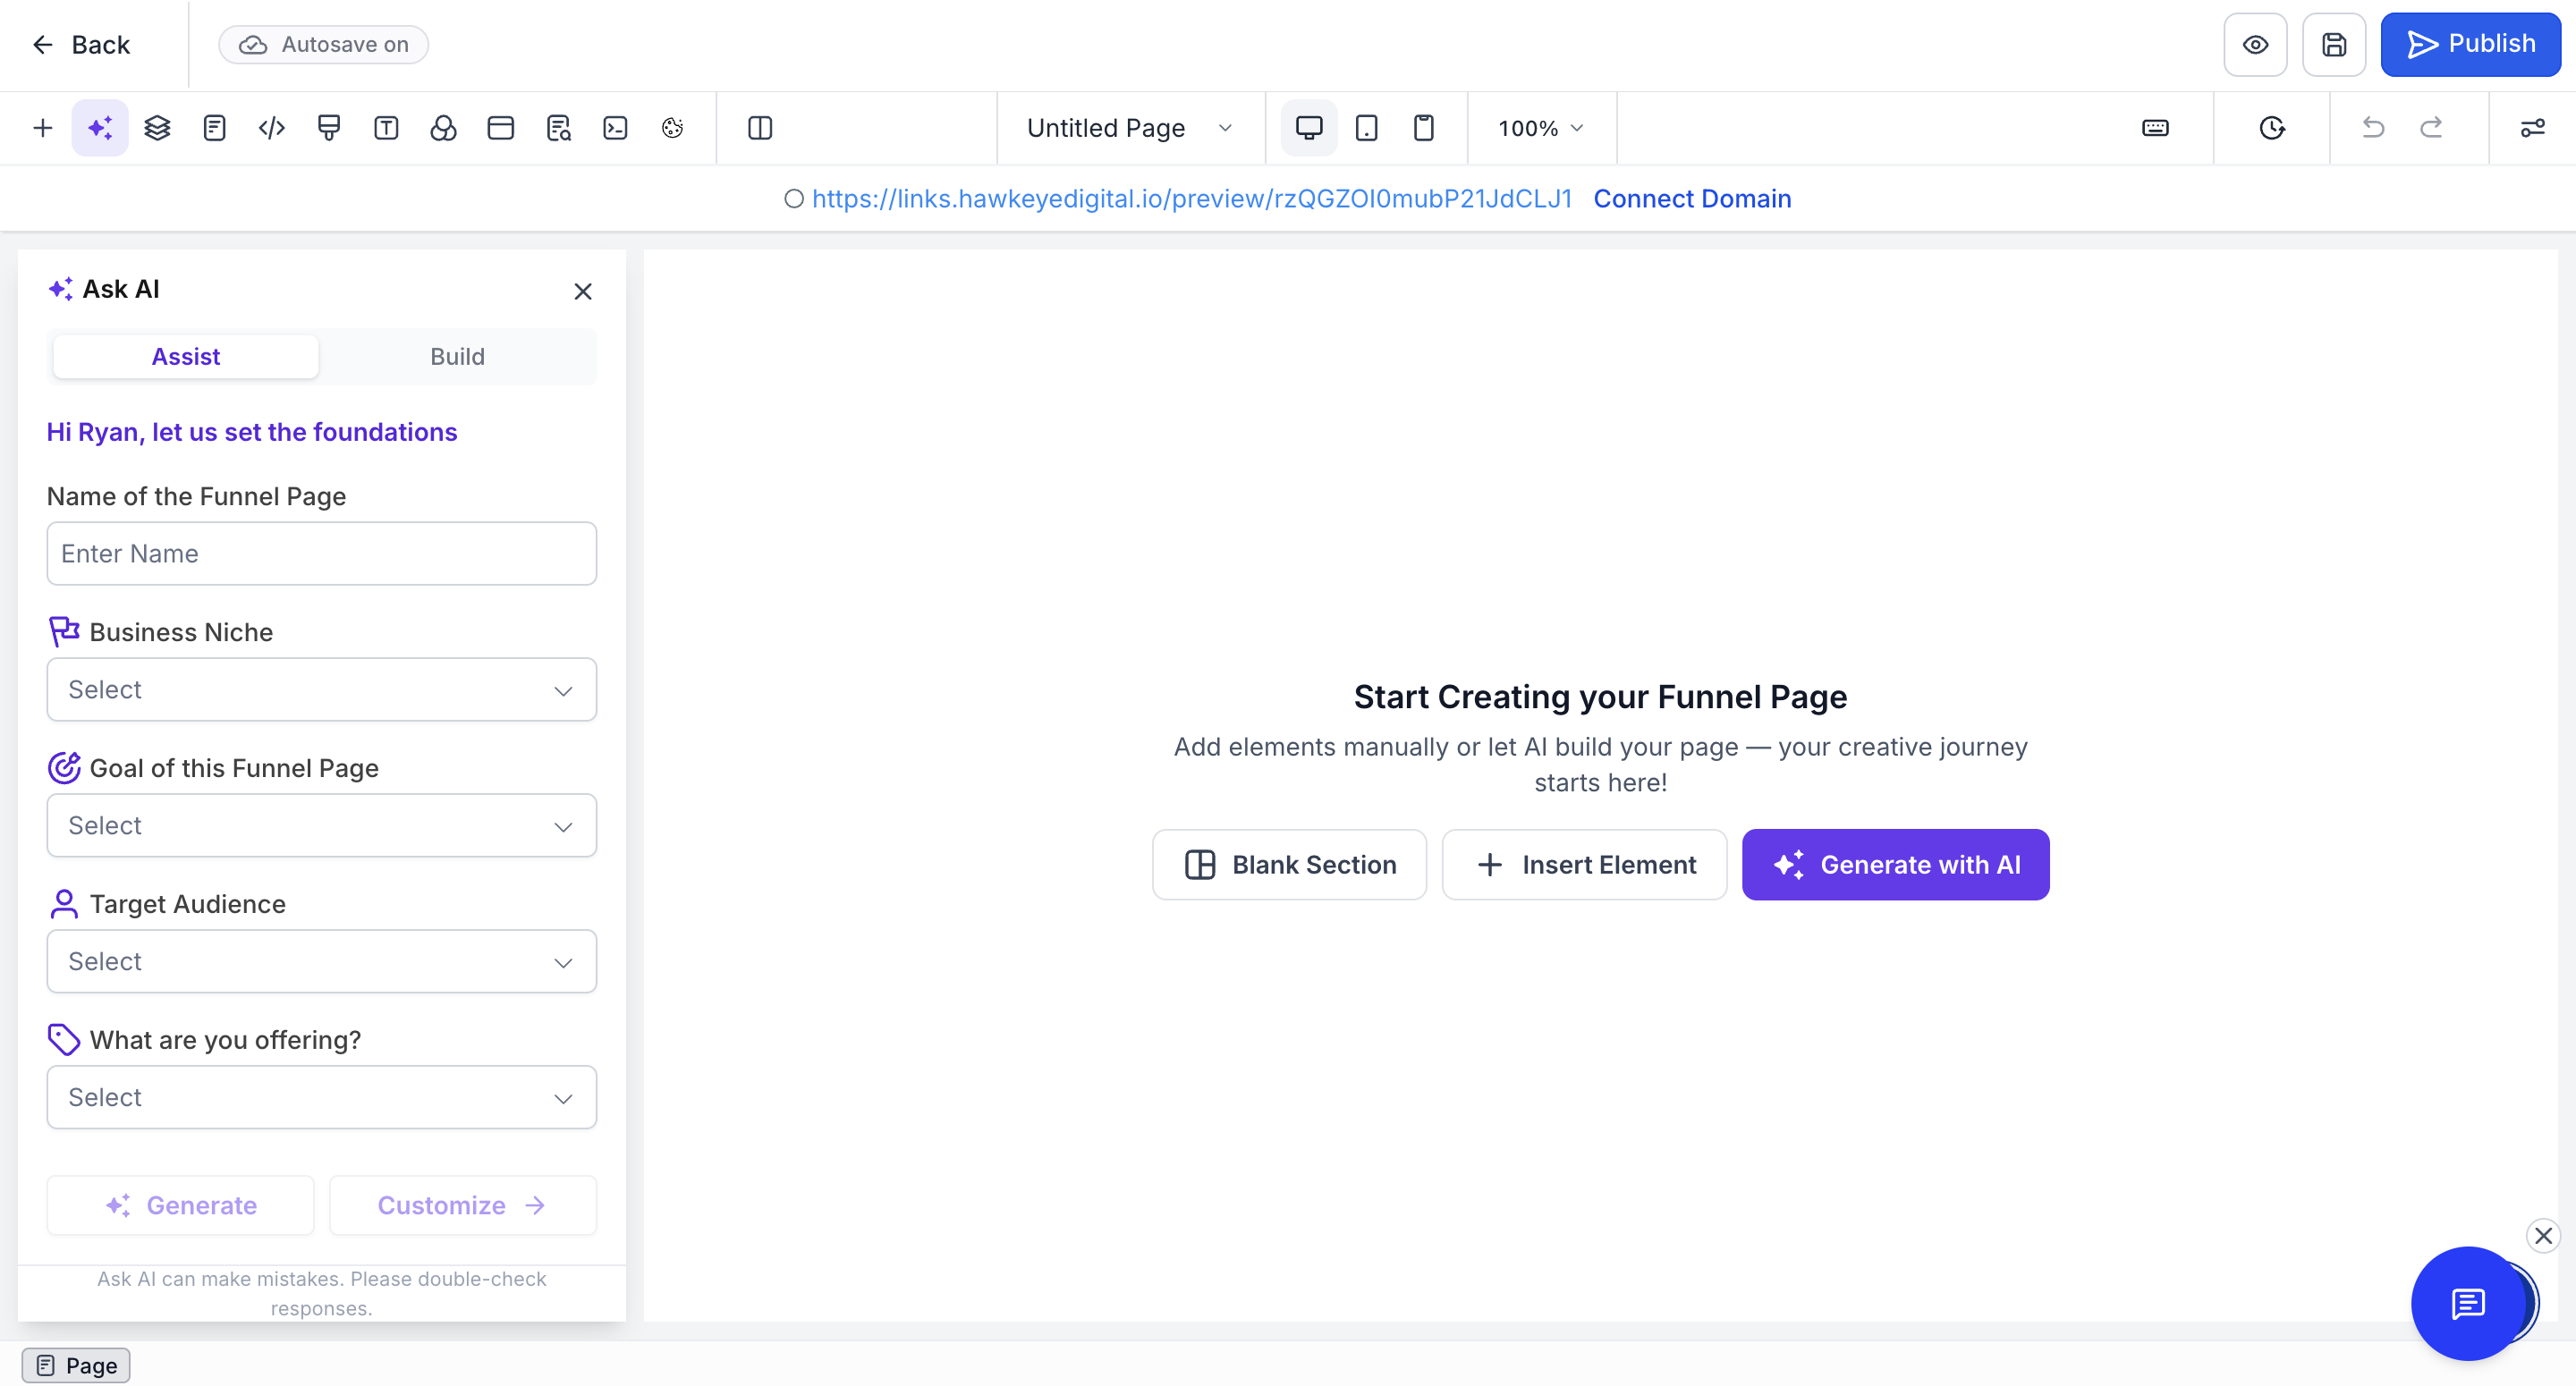The image size is (2576, 1386).
Task: Focus the Enter Name input field
Action: click(x=322, y=554)
